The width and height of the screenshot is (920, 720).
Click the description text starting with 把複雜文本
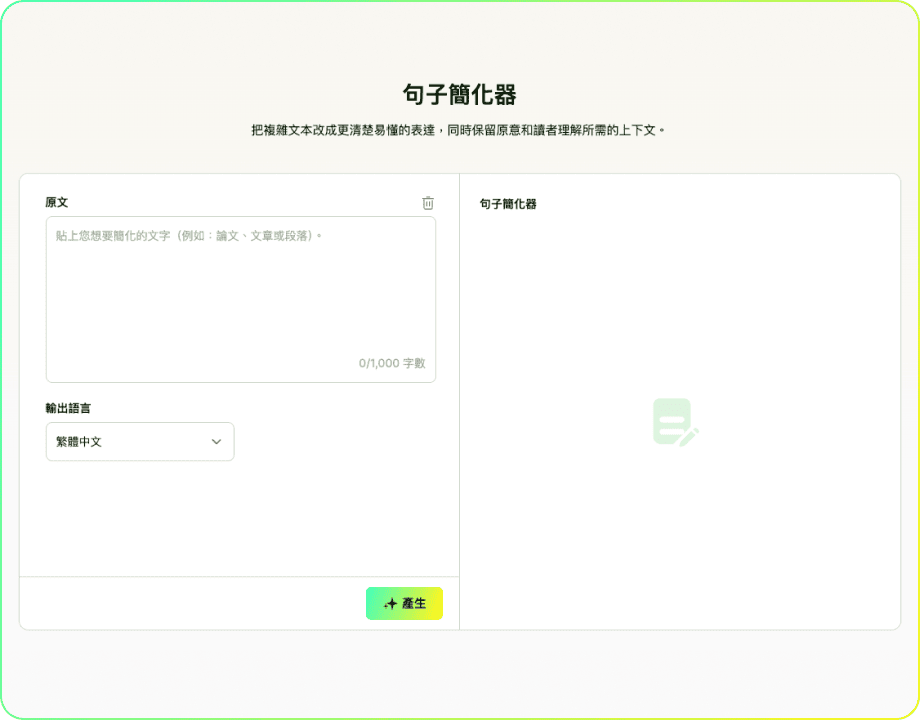point(458,130)
